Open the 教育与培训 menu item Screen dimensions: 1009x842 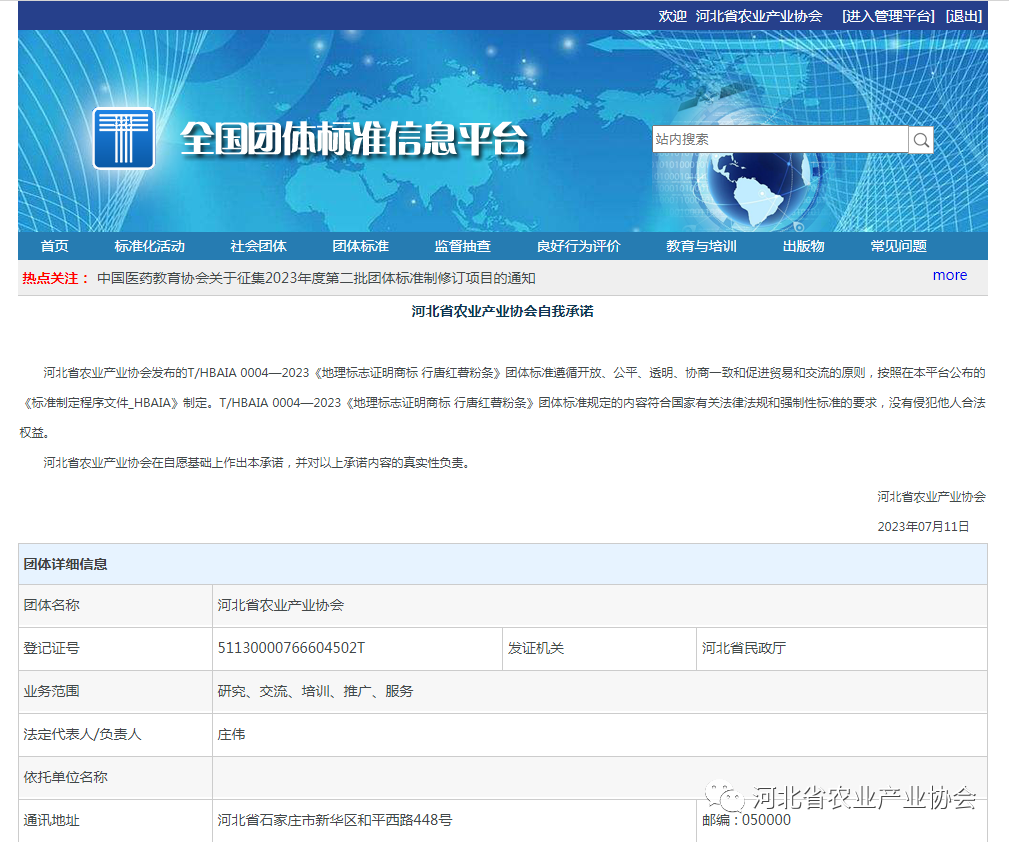coord(701,246)
